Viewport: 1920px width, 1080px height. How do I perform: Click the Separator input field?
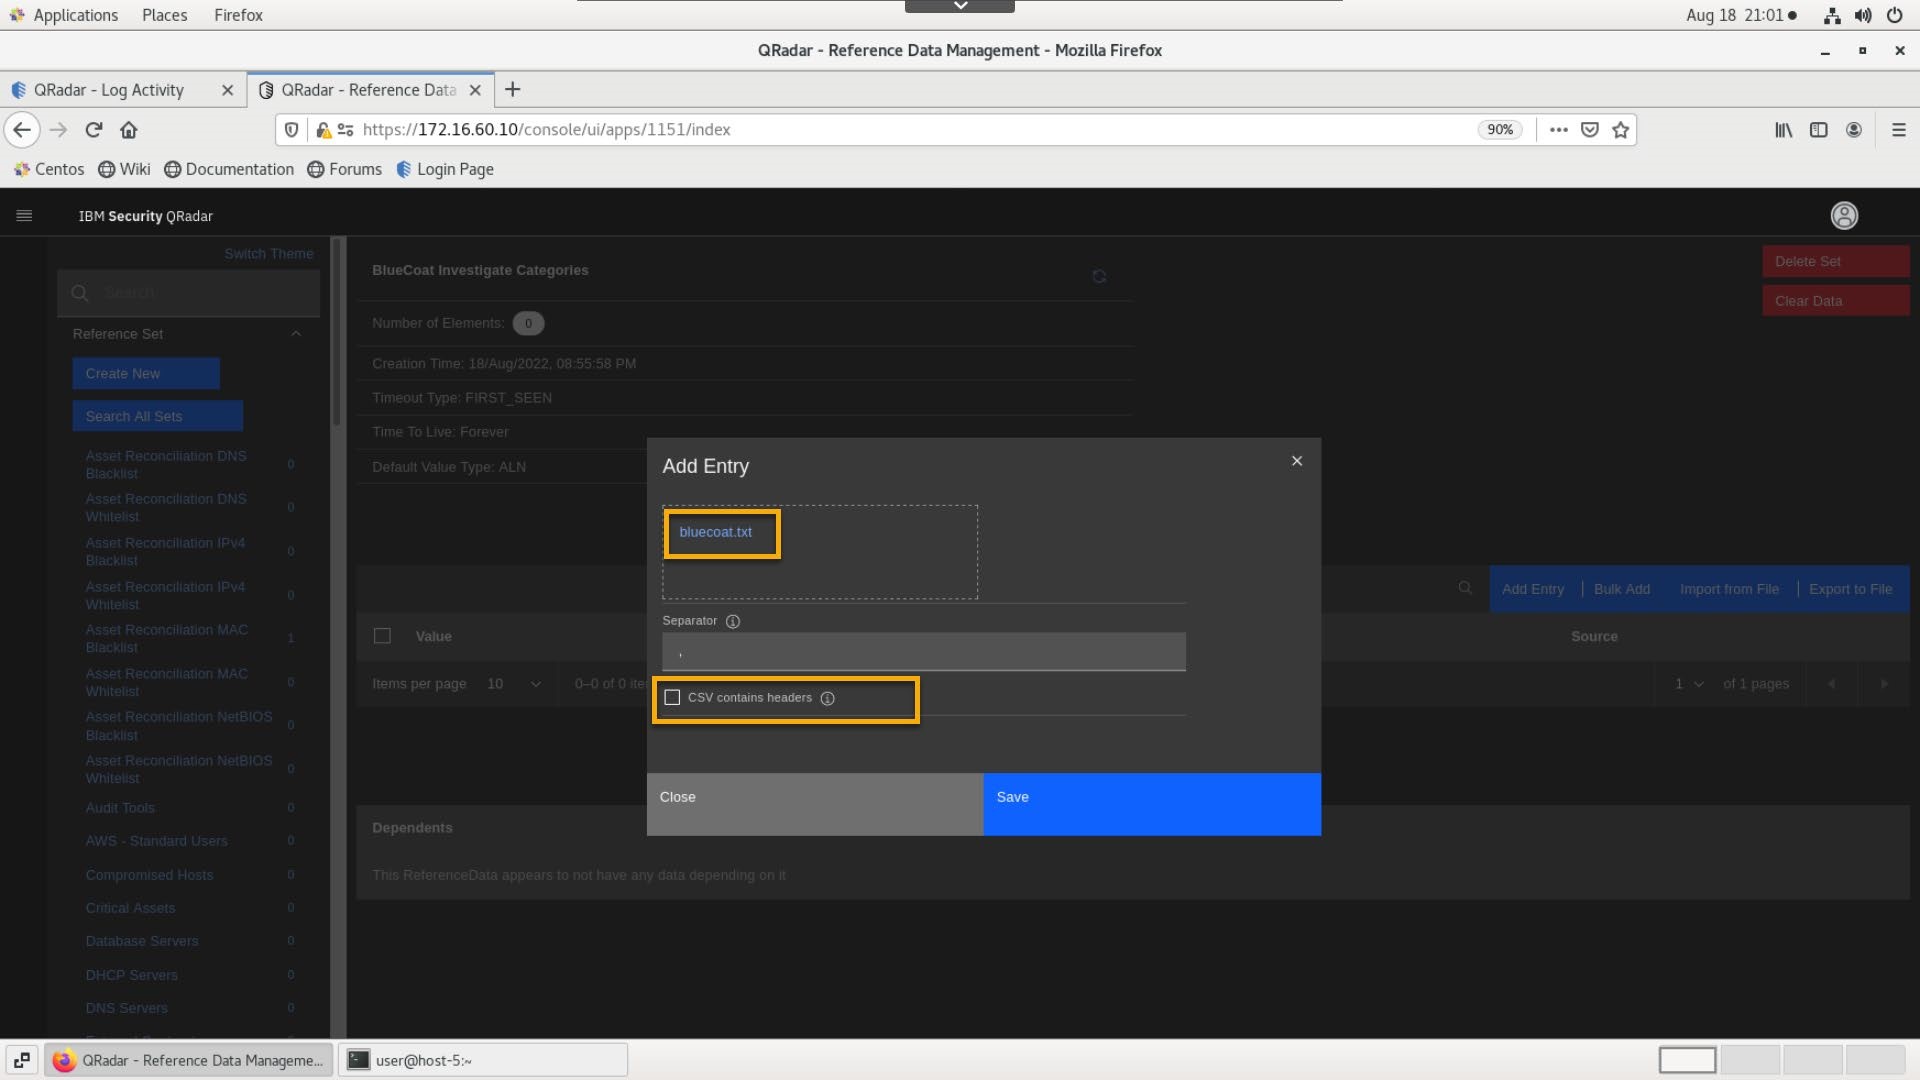tap(923, 652)
